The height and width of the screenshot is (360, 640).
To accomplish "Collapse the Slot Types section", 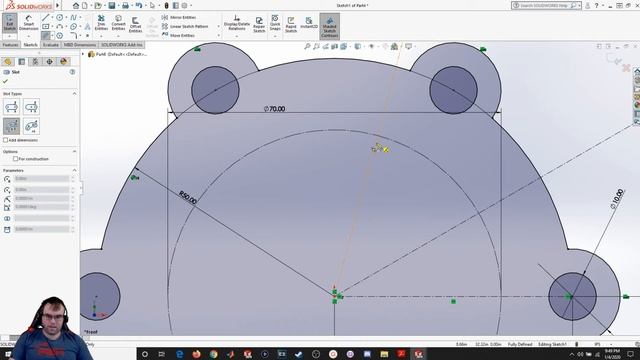I will (x=74, y=94).
